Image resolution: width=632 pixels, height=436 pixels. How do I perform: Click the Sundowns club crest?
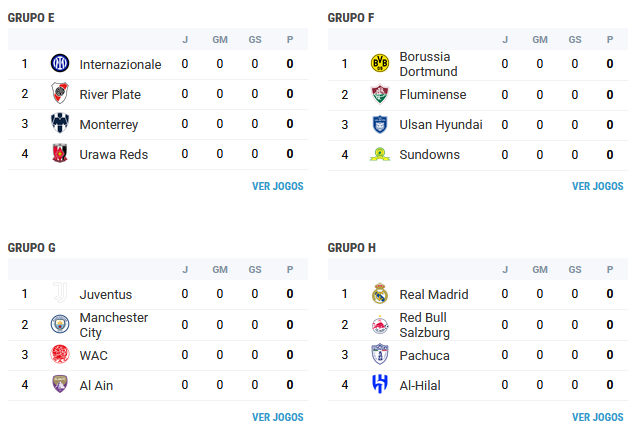tap(379, 154)
